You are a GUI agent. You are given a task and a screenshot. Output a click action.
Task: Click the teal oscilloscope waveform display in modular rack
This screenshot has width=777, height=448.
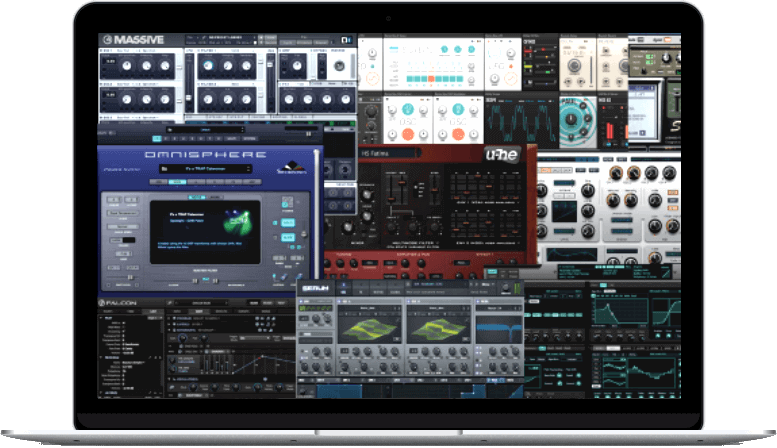coord(521,123)
